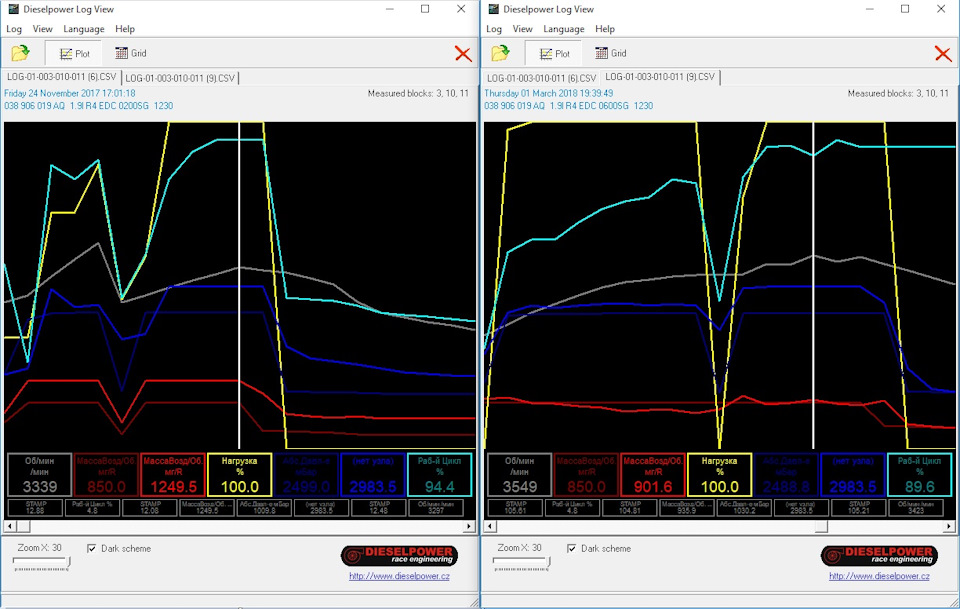This screenshot has width=960, height=609.
Task: Toggle grey Об/мин 3549 channel box
Action: pyautogui.click(x=520, y=474)
